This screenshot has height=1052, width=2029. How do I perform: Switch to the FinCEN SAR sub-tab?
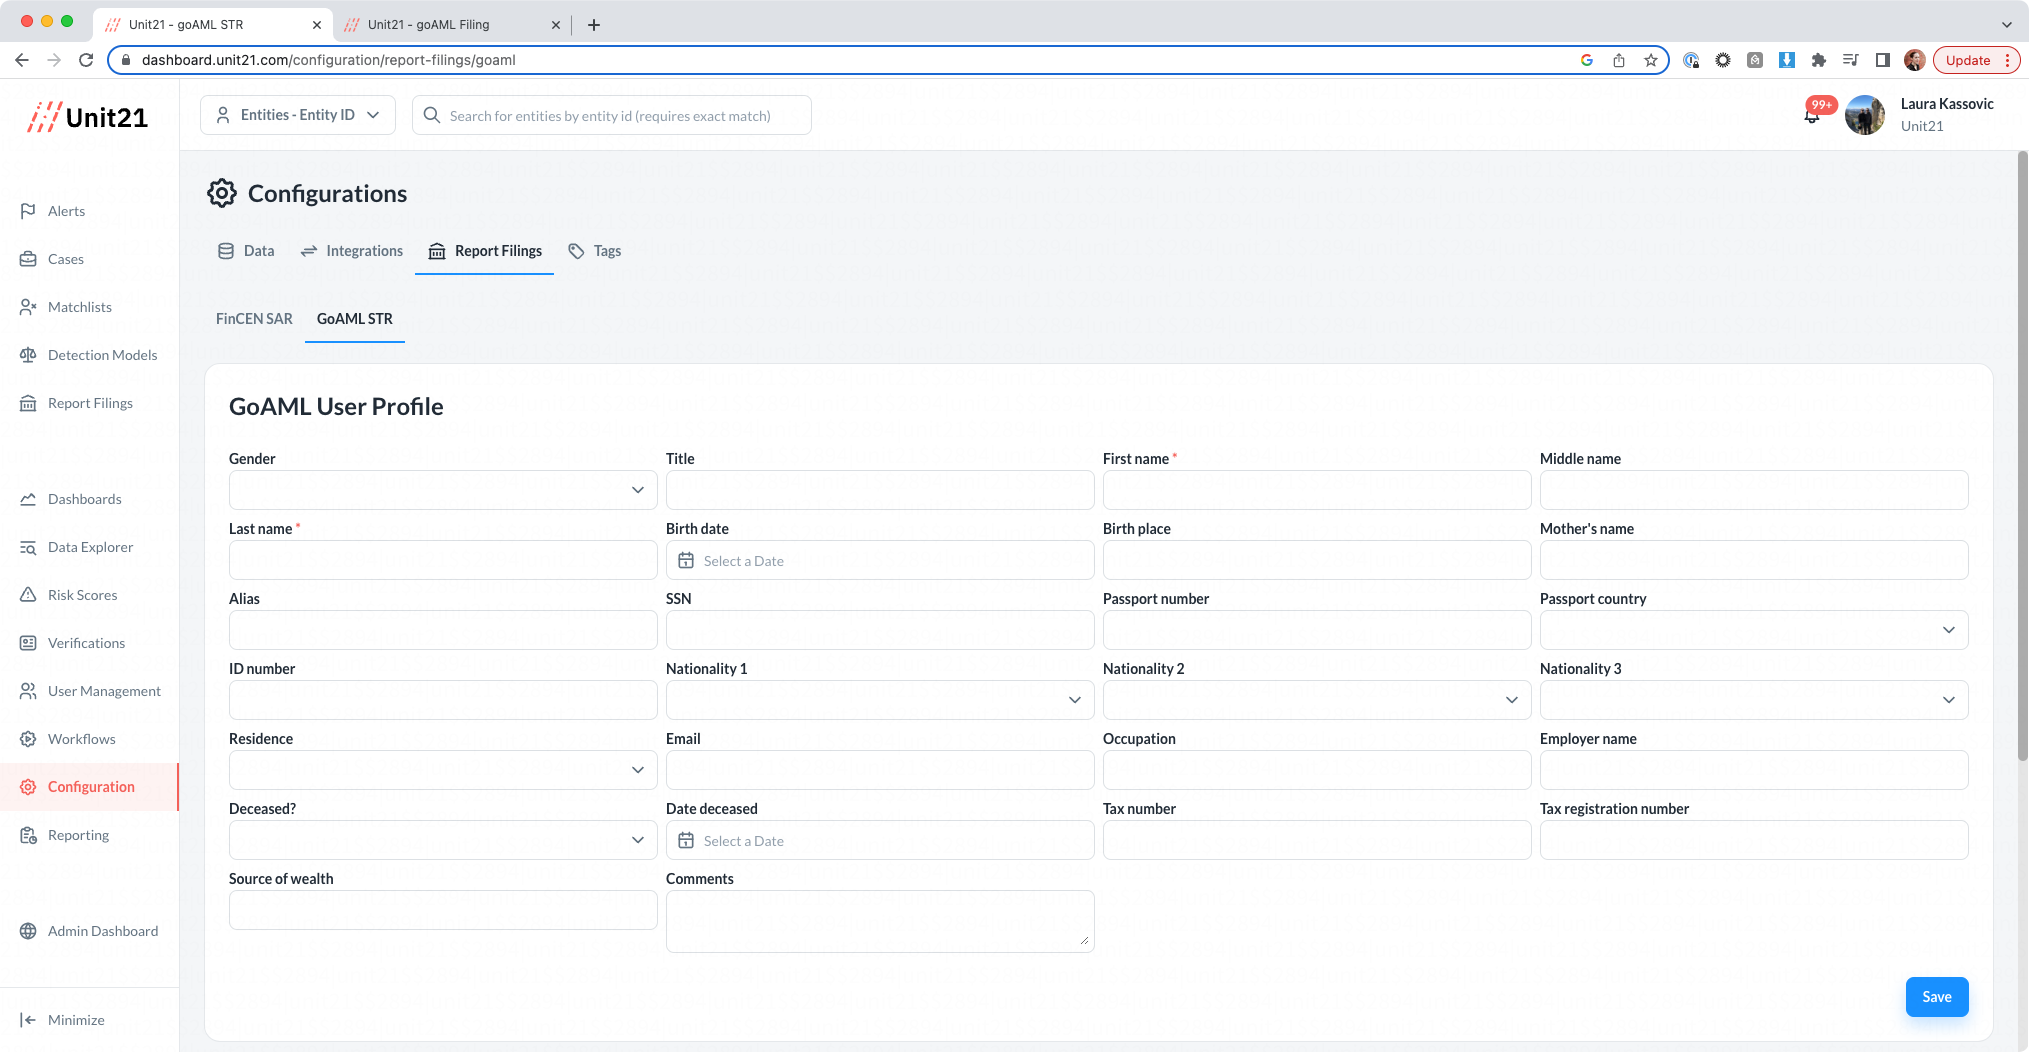click(x=254, y=319)
